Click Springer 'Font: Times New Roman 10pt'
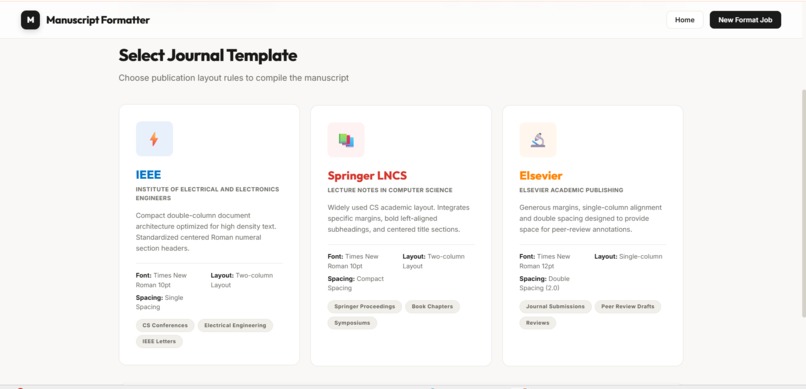The width and height of the screenshot is (806, 389). coord(353,261)
